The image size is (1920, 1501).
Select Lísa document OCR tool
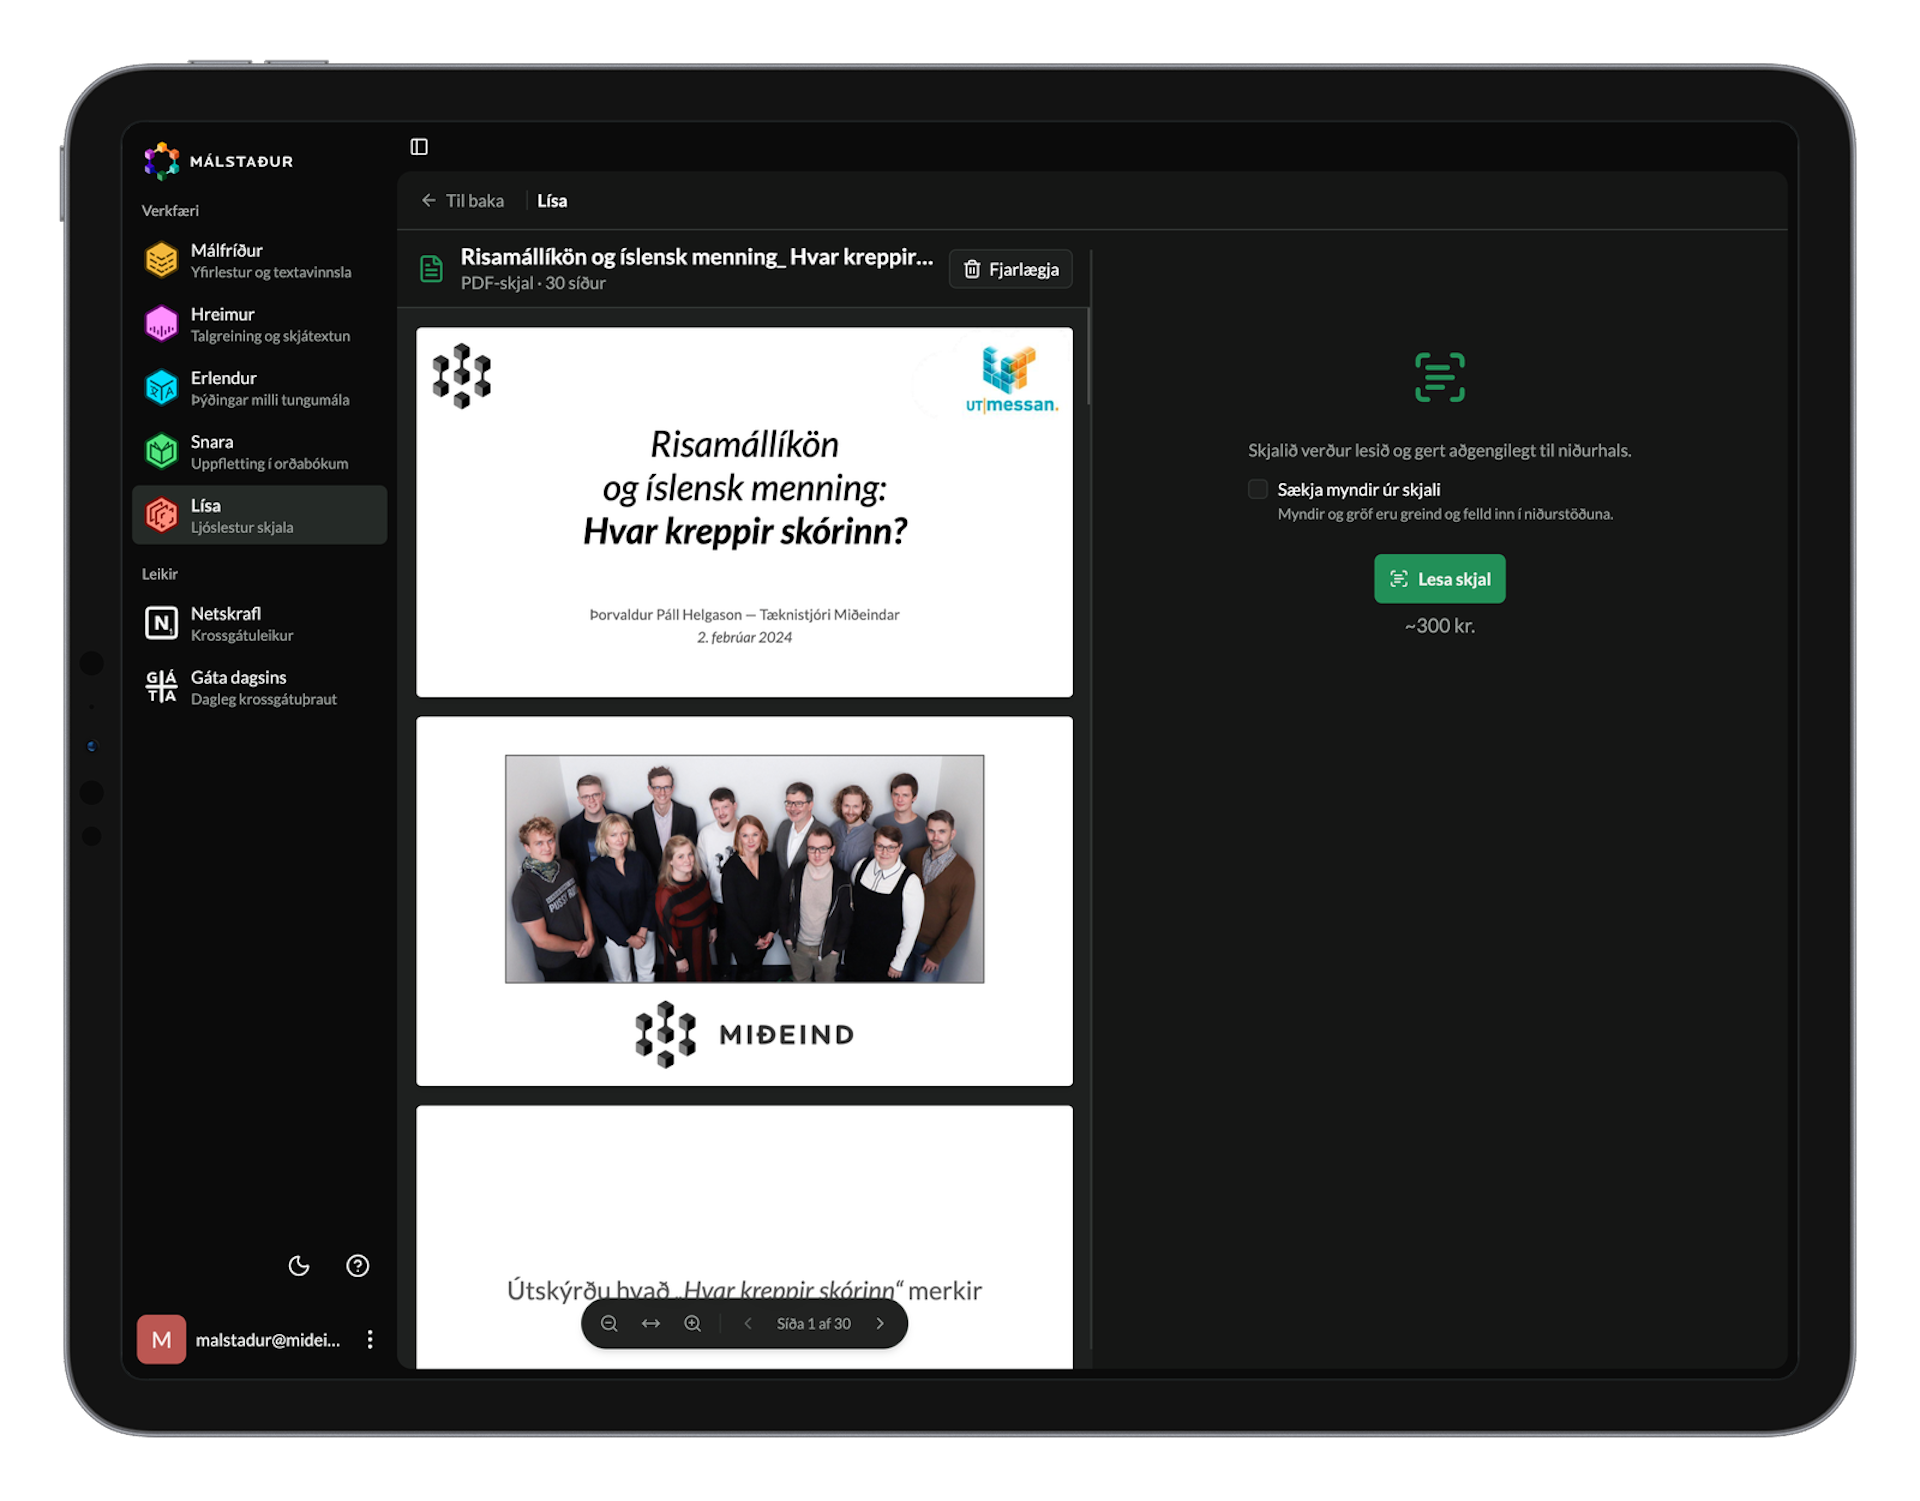pos(259,515)
